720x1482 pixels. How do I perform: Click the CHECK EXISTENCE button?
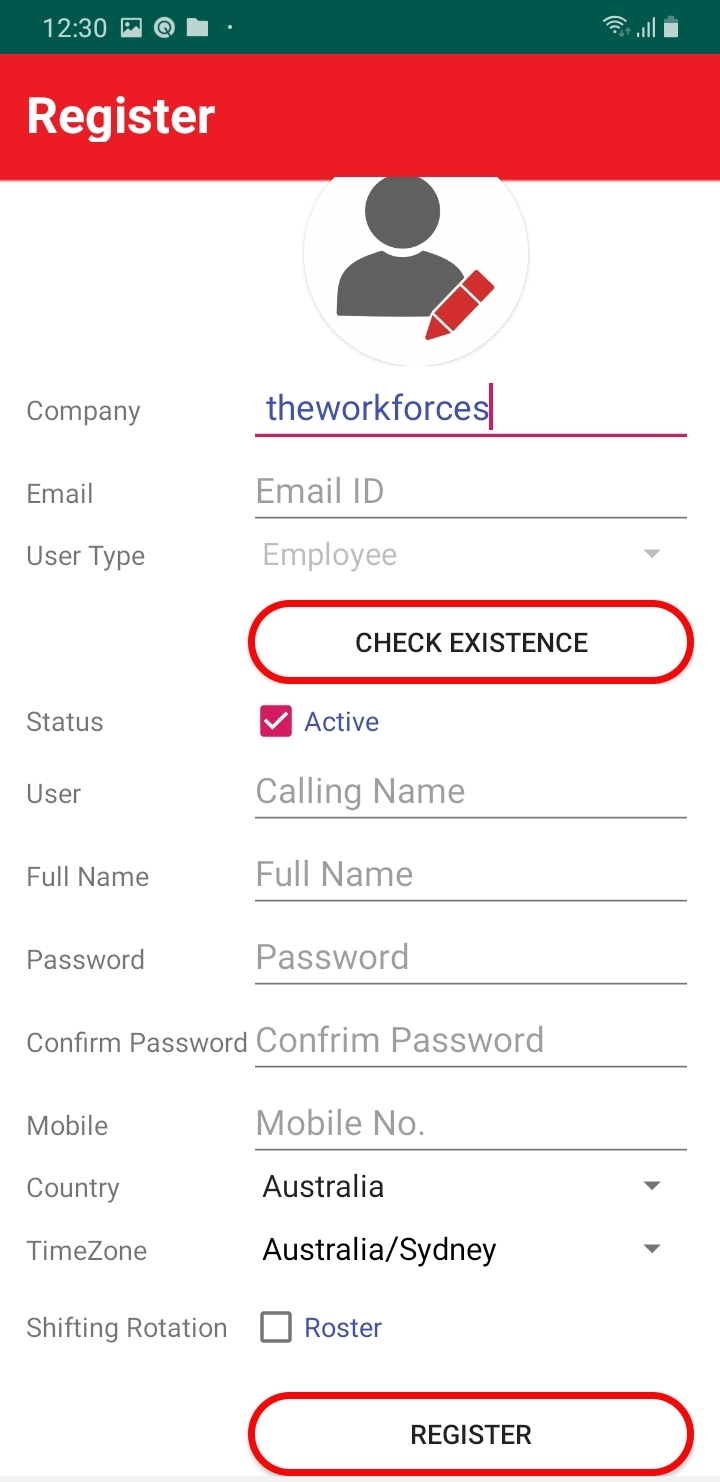click(x=471, y=642)
